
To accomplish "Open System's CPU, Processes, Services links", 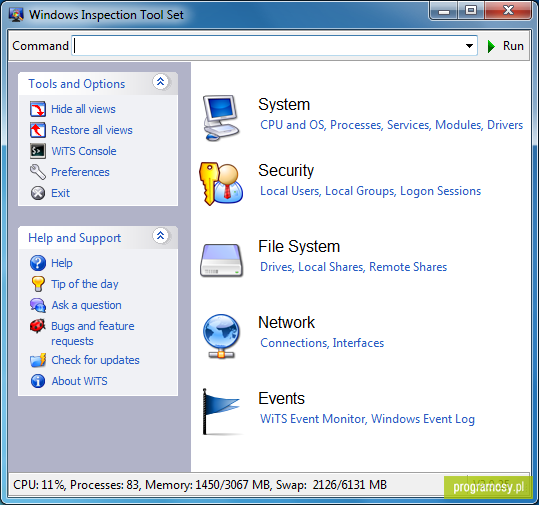I will 392,125.
